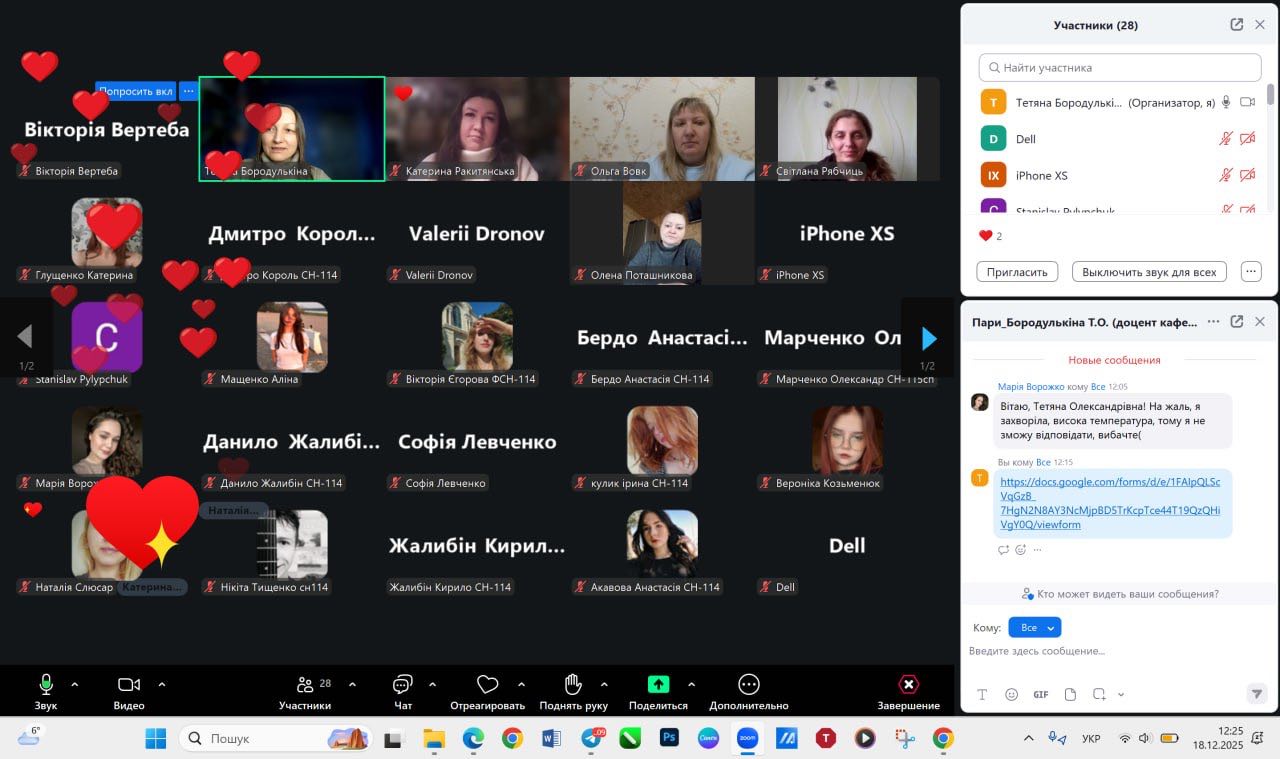The height and width of the screenshot is (759, 1280).
Task: Go to next page of video gallery
Action: click(928, 338)
